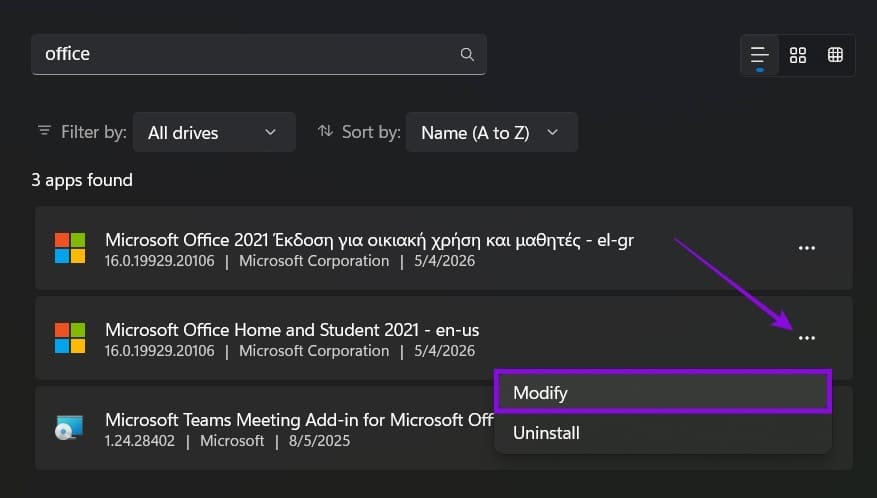Choose Modify from the context menu

[663, 392]
